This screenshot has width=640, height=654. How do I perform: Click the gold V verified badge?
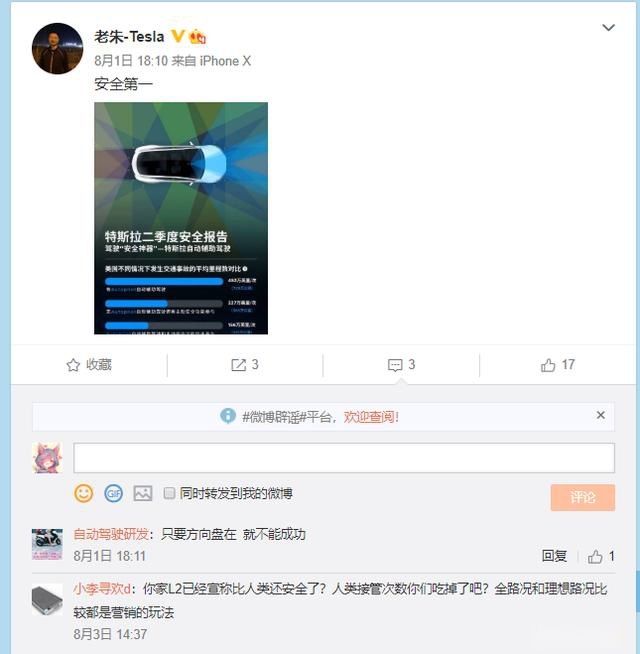tap(178, 36)
